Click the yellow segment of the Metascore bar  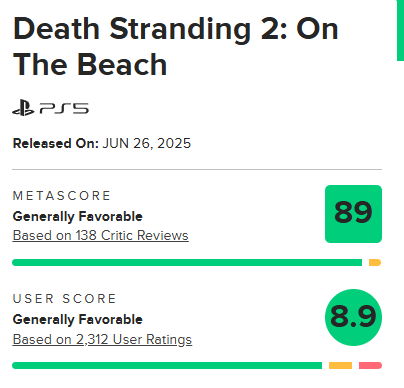tap(375, 263)
